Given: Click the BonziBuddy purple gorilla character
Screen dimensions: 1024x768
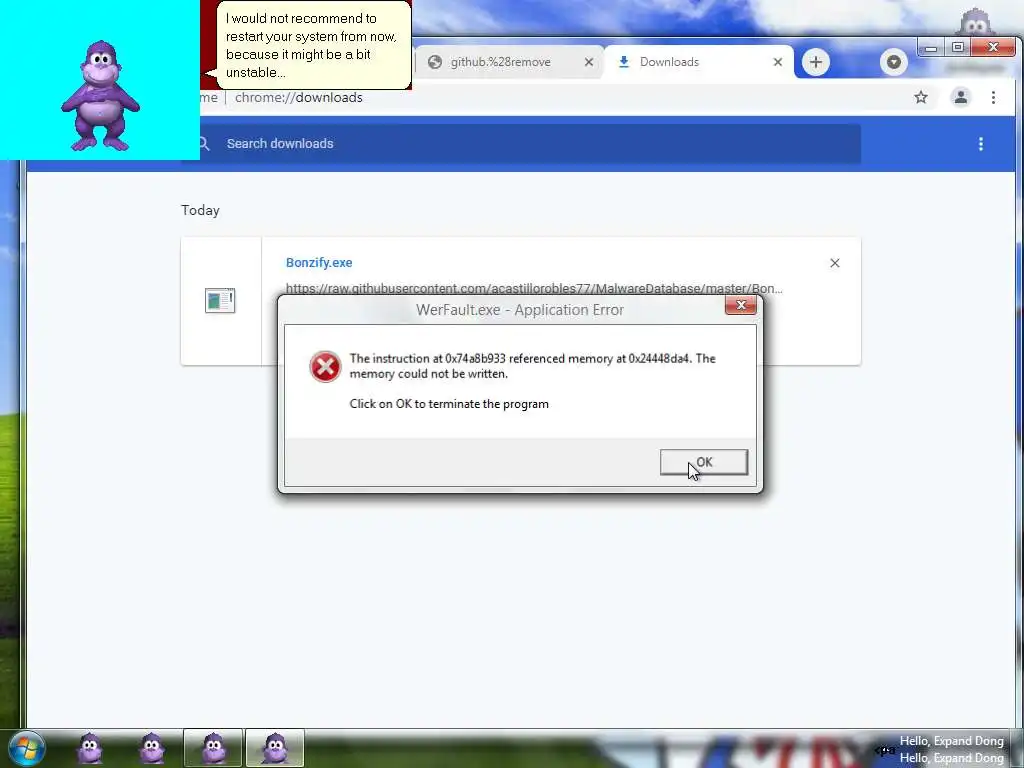Looking at the screenshot, I should coord(100,95).
